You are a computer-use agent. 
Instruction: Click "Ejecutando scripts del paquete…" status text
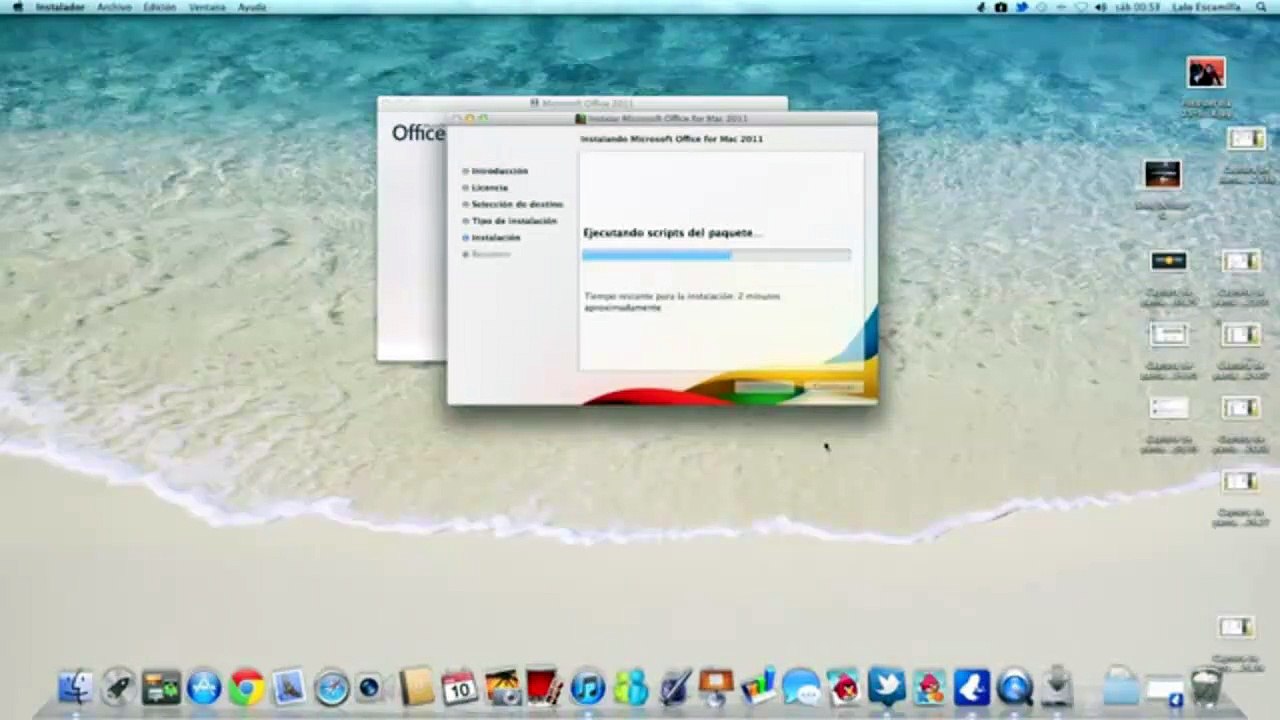coord(672,233)
